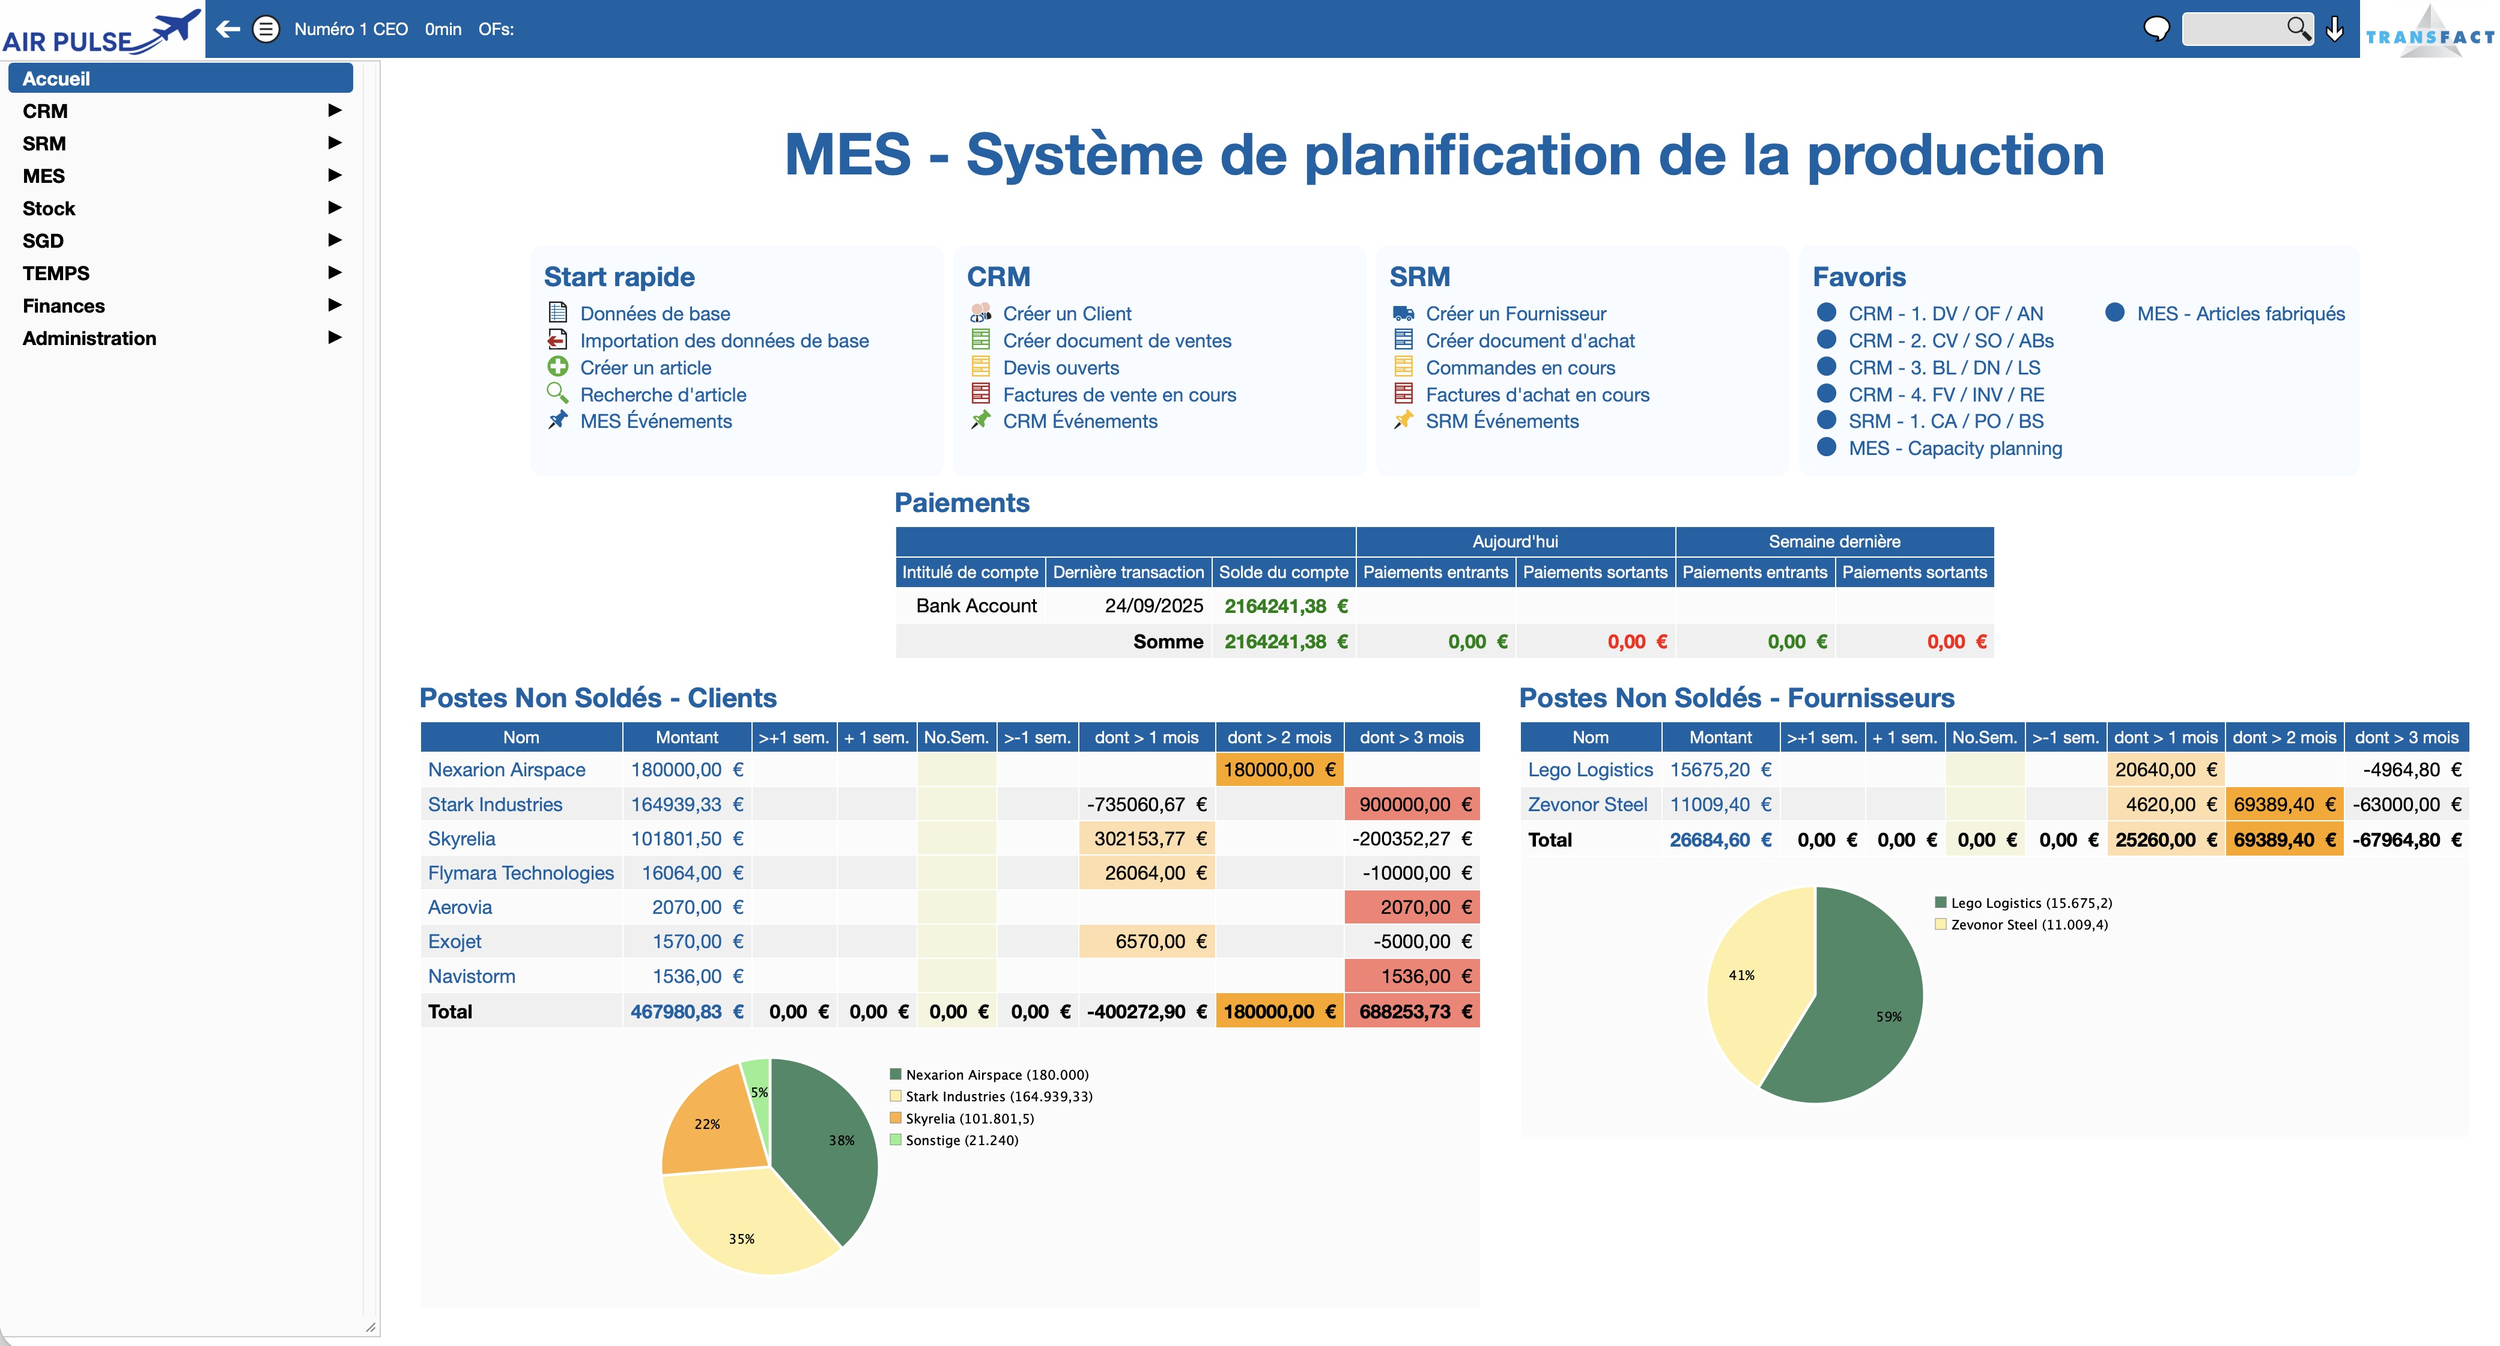Expand the CRM sidebar menu arrow
This screenshot has width=2500, height=1346.
pyautogui.click(x=335, y=110)
